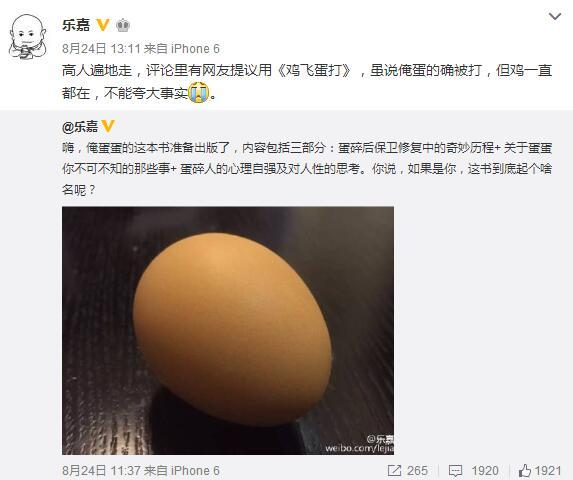
Task: Open the @乐嘉 mention link in the repost
Action: click(x=80, y=126)
